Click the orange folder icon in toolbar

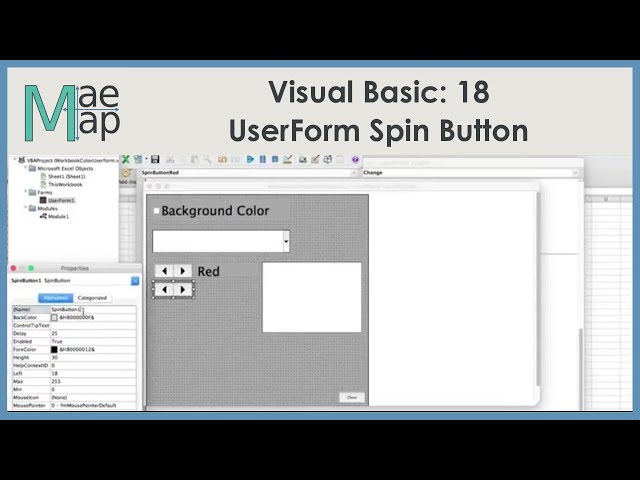222,160
